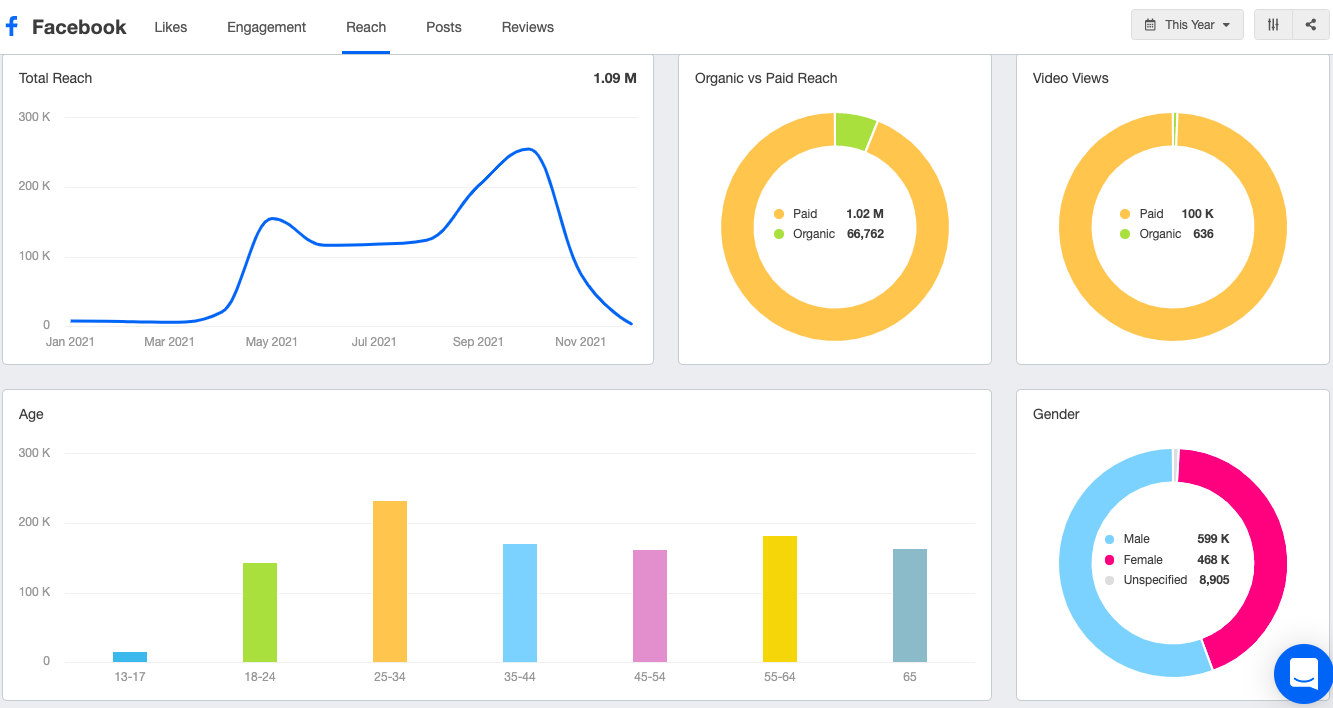Click the Video Views card title
The image size is (1333, 708).
click(1071, 78)
